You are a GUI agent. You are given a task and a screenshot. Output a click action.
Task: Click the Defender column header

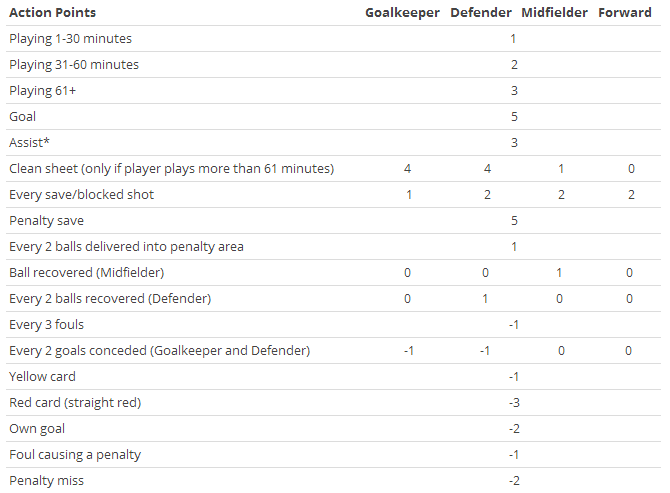482,12
